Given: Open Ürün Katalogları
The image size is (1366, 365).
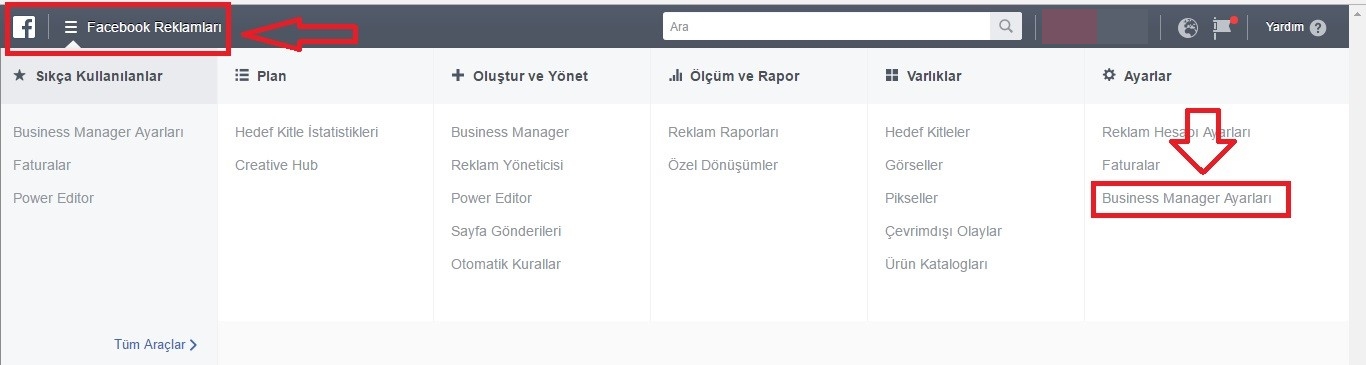Looking at the screenshot, I should pyautogui.click(x=936, y=264).
